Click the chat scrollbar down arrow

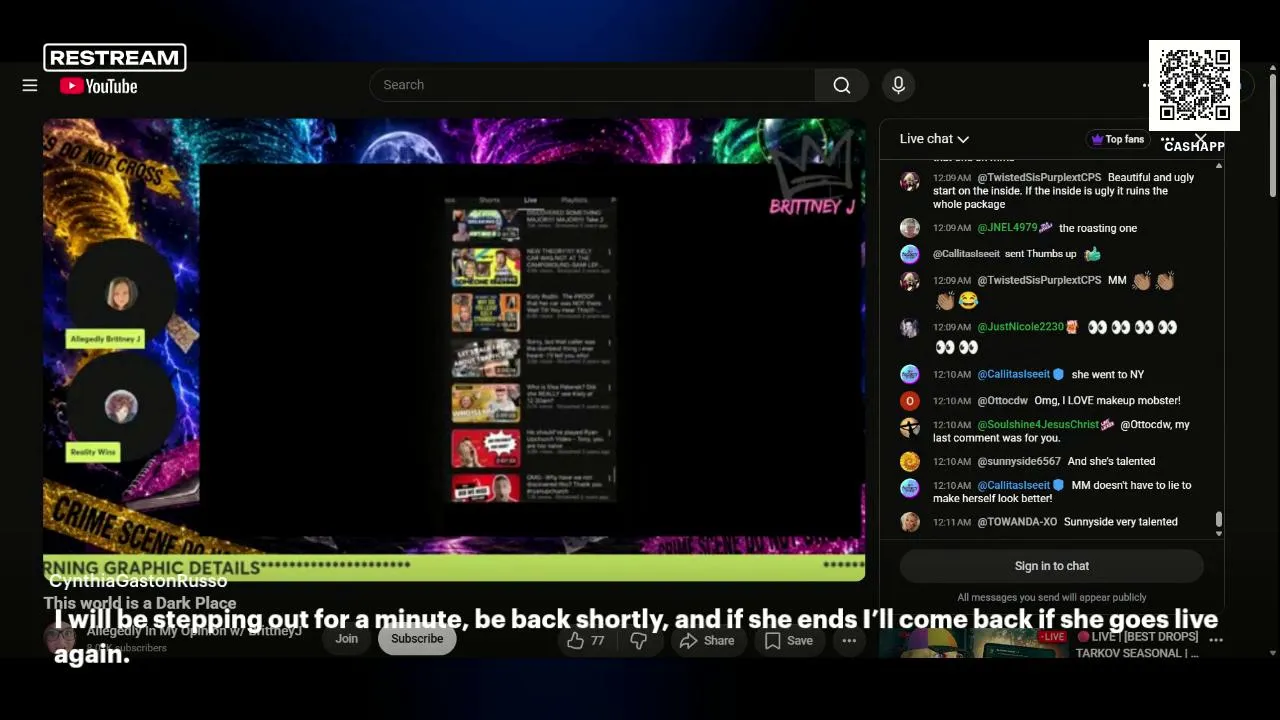point(1218,534)
